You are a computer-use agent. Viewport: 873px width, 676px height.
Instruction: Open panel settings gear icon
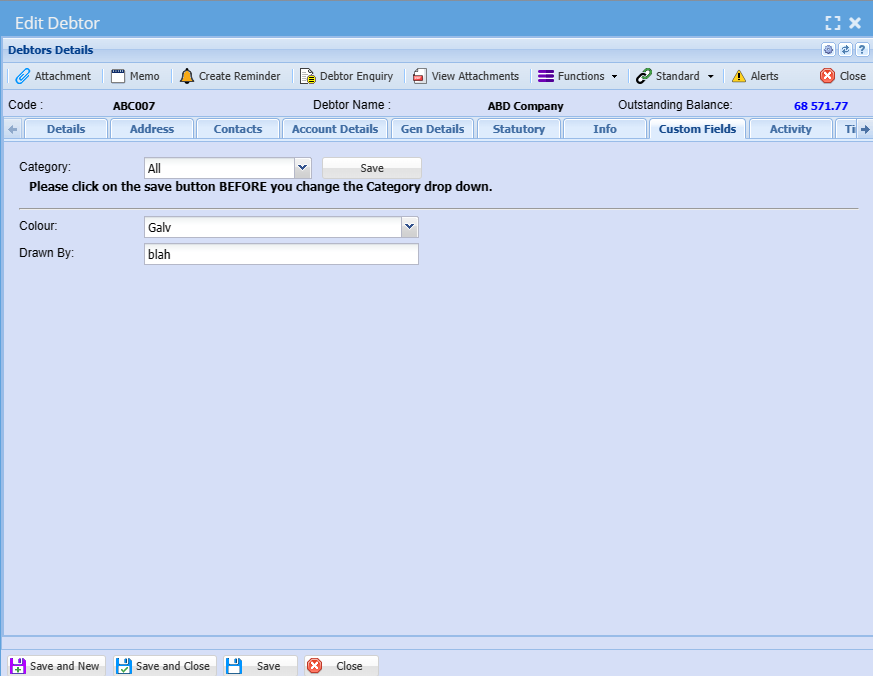click(x=828, y=50)
